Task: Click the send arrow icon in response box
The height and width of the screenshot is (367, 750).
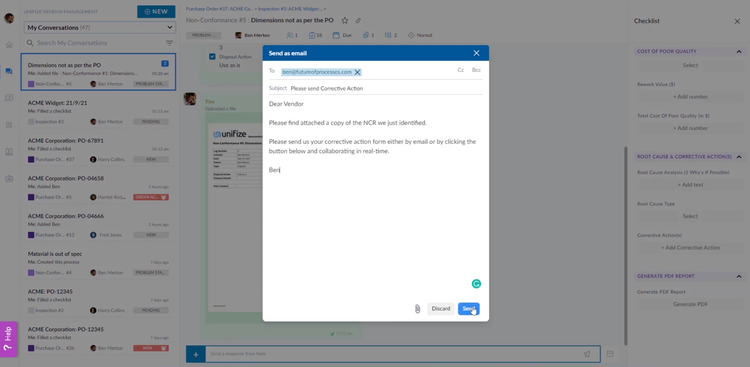Action: coord(587,354)
